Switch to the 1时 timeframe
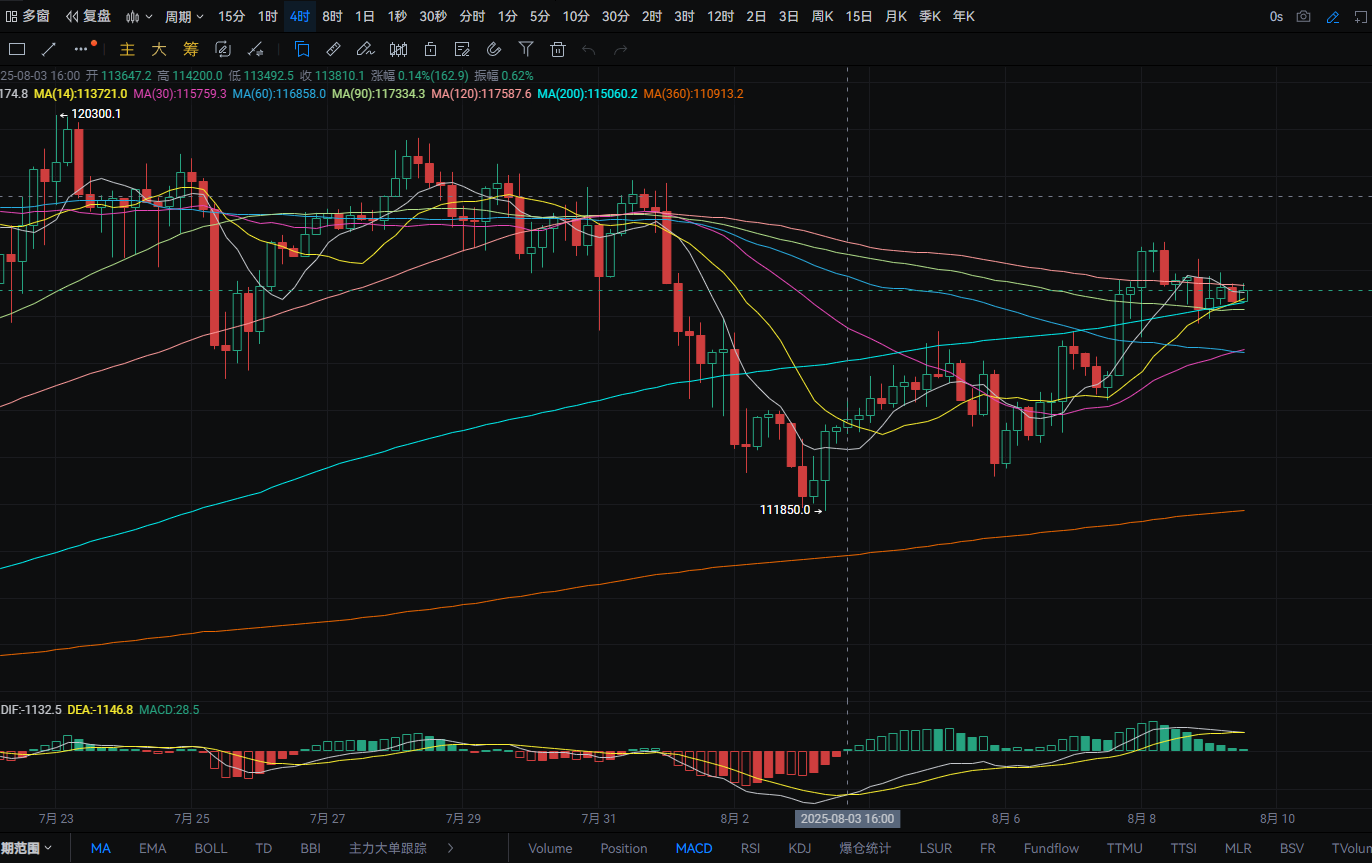 [267, 16]
